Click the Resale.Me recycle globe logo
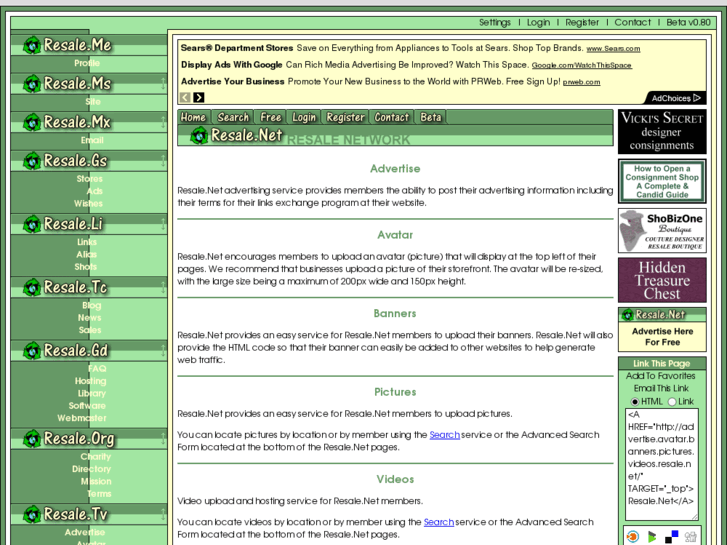The image size is (727, 545). (x=32, y=45)
